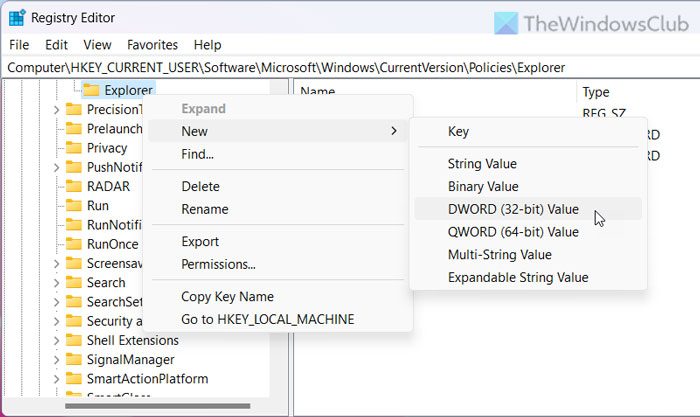Open the Favorites menu

click(152, 45)
